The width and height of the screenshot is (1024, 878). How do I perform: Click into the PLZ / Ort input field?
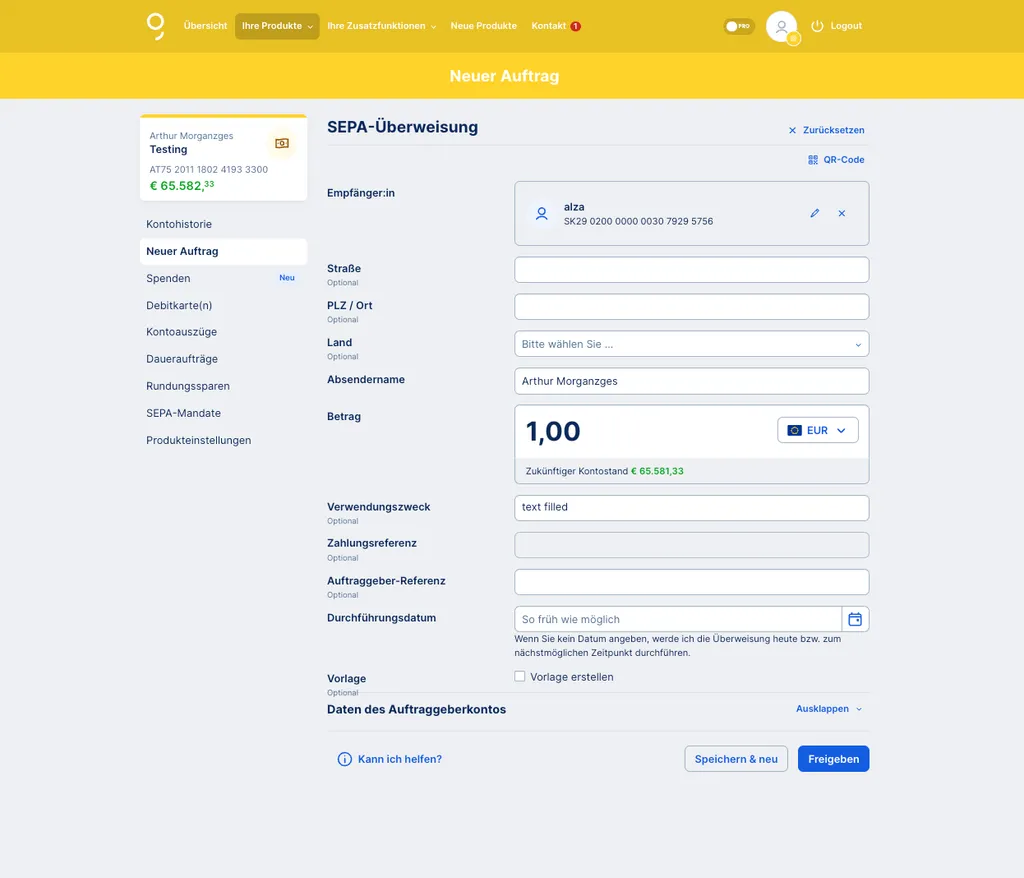pos(692,307)
